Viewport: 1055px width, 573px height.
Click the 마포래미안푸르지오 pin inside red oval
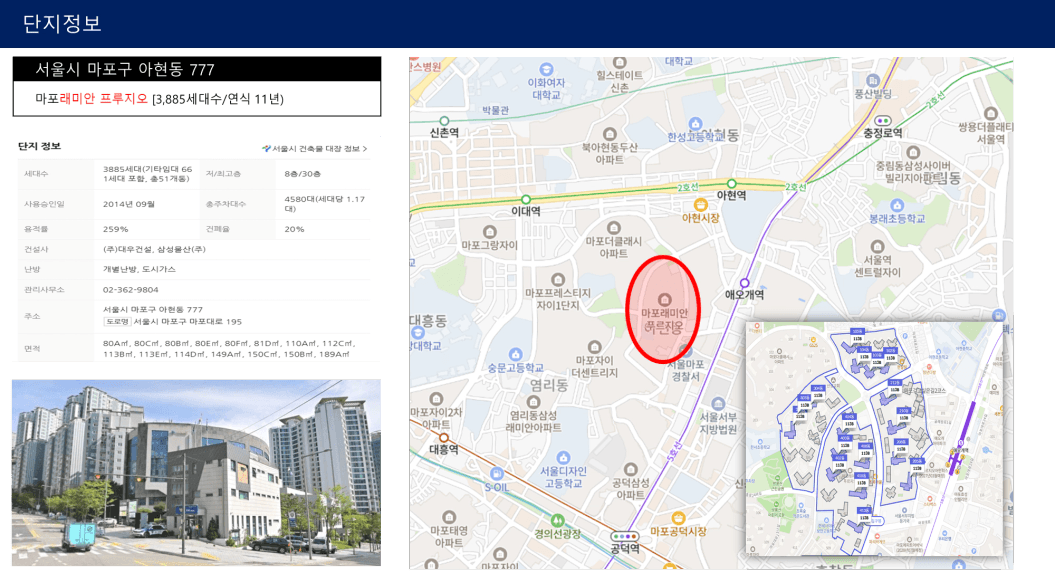[664, 299]
